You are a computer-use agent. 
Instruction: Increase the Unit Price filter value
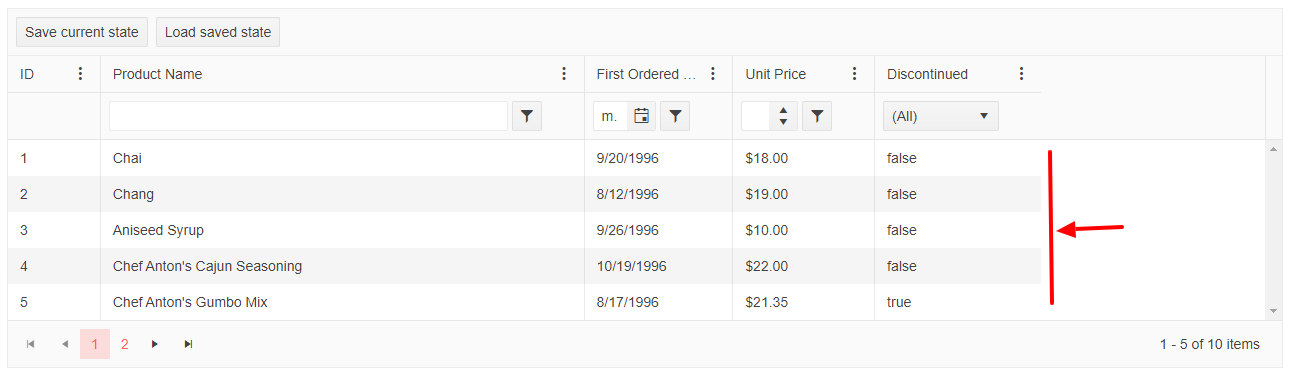783,110
